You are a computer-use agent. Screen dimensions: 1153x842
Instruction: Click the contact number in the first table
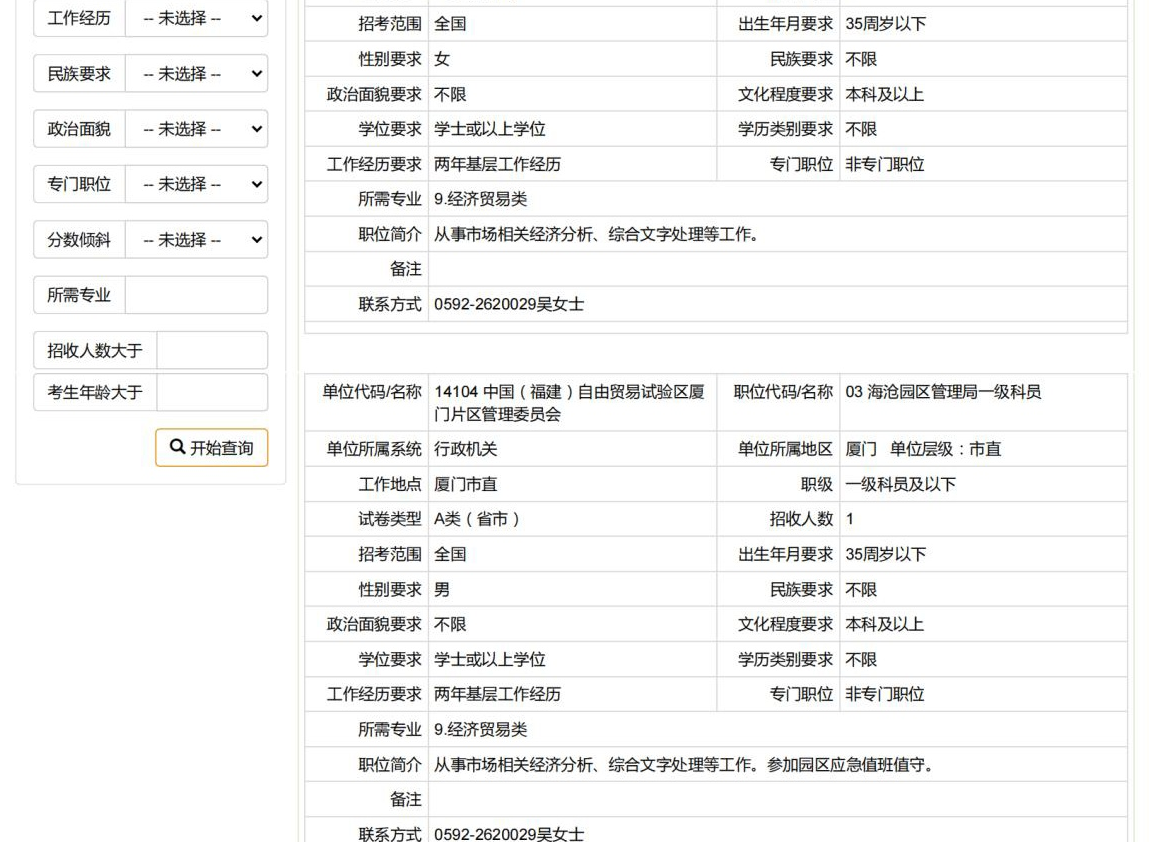pos(508,305)
